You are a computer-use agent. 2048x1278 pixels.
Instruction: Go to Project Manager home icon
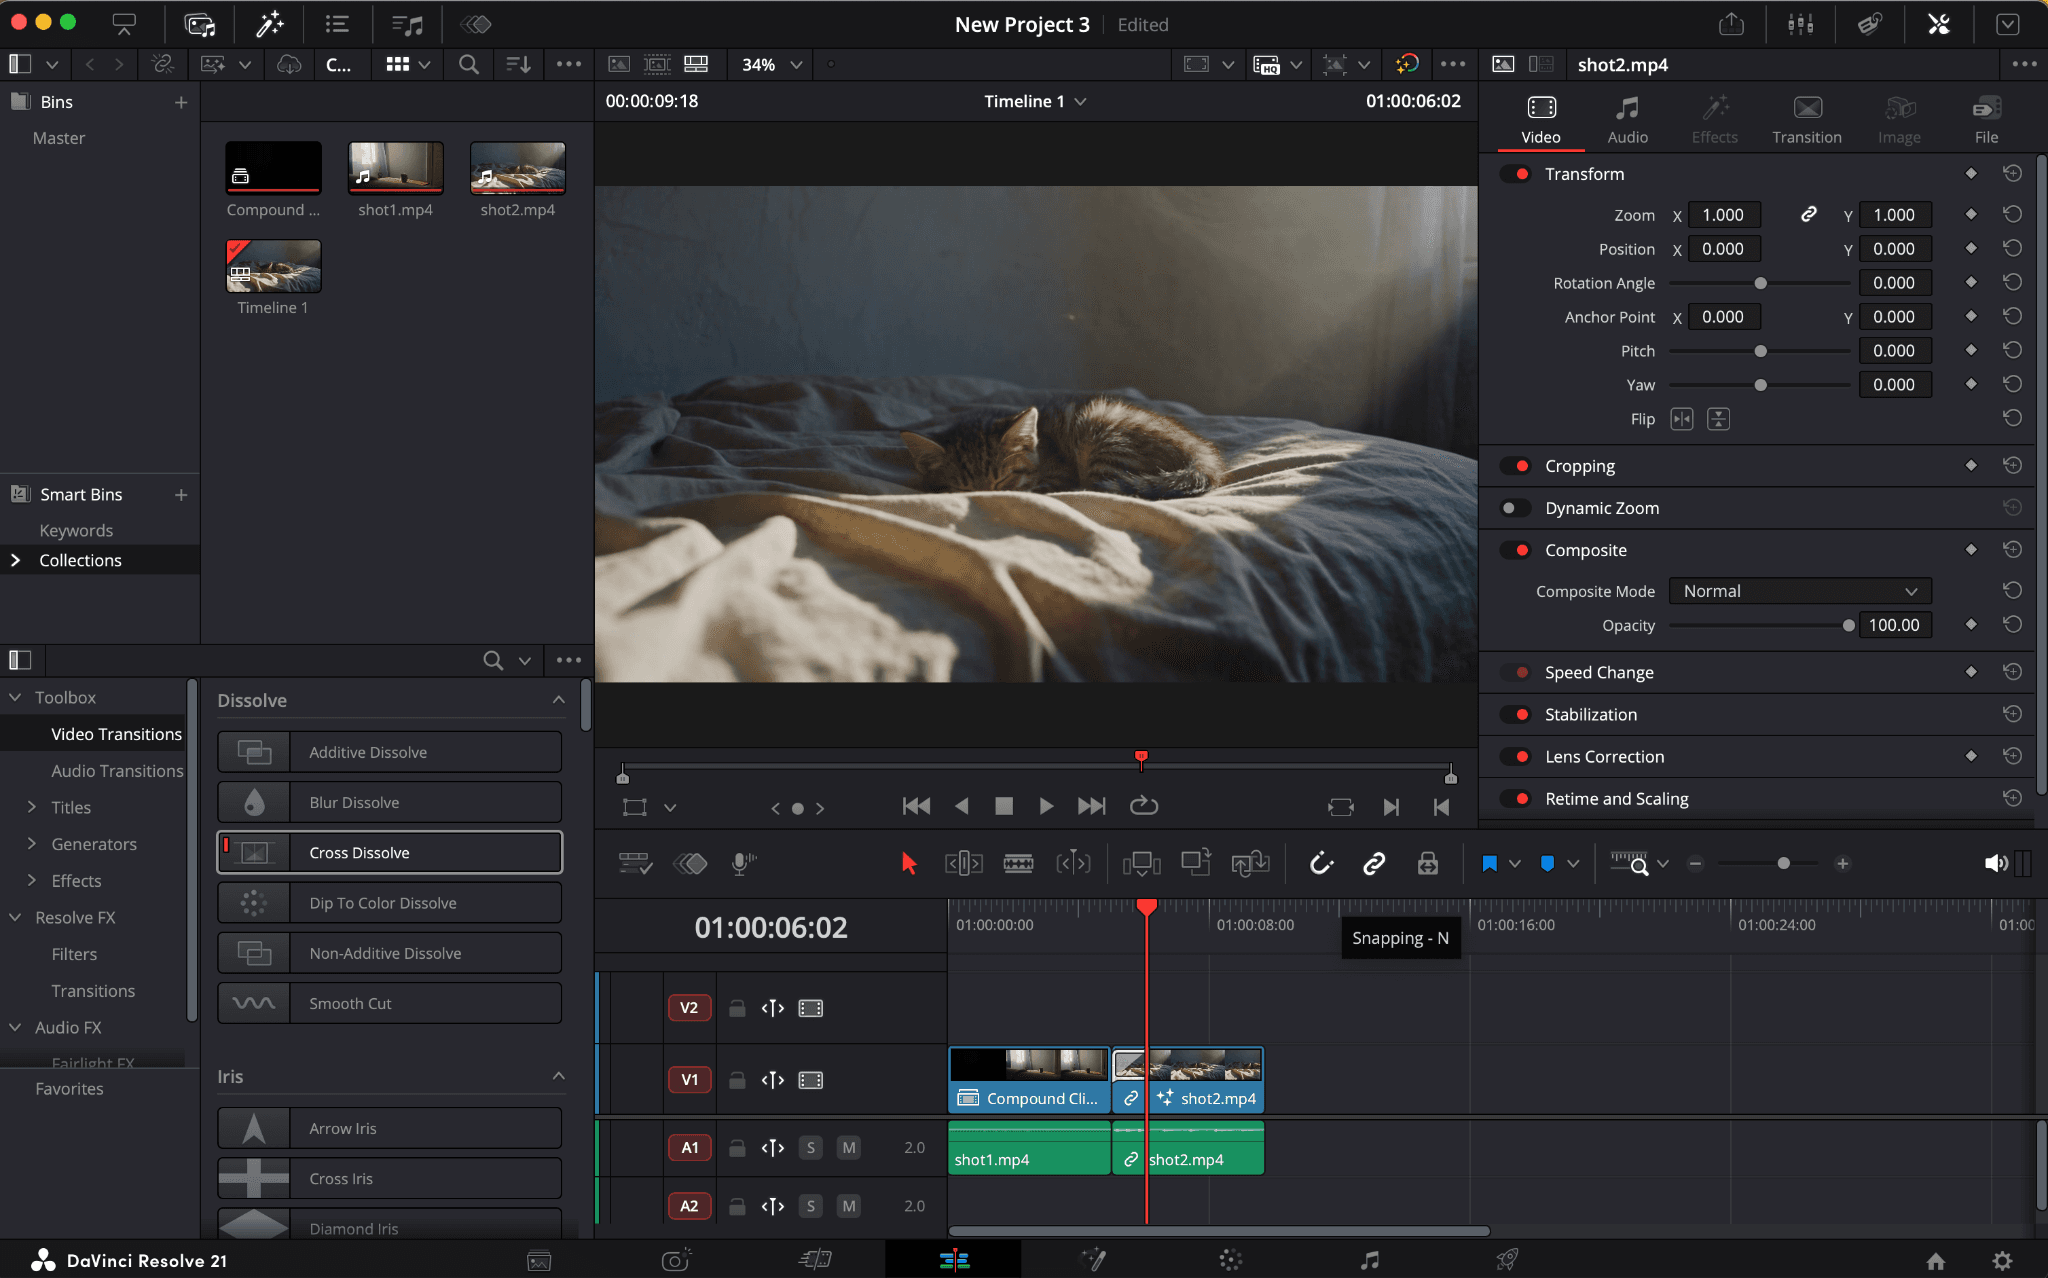(x=1936, y=1260)
